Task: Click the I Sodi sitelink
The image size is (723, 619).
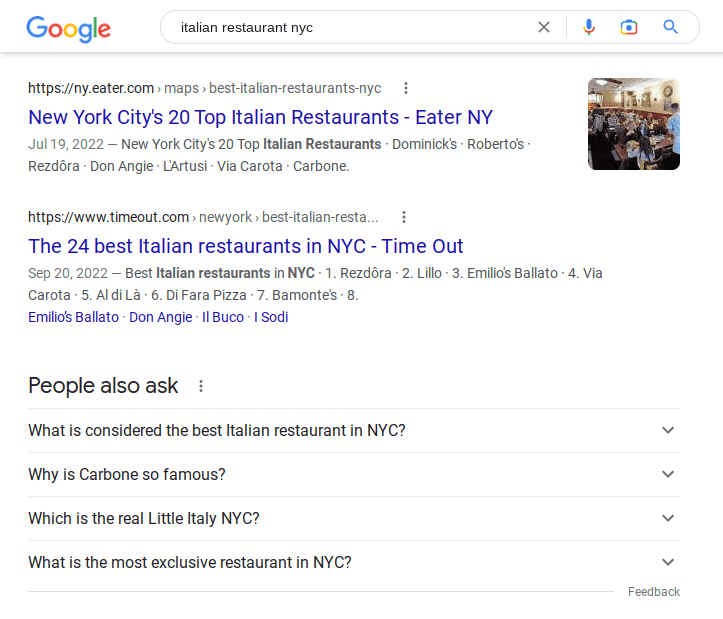Action: point(271,317)
